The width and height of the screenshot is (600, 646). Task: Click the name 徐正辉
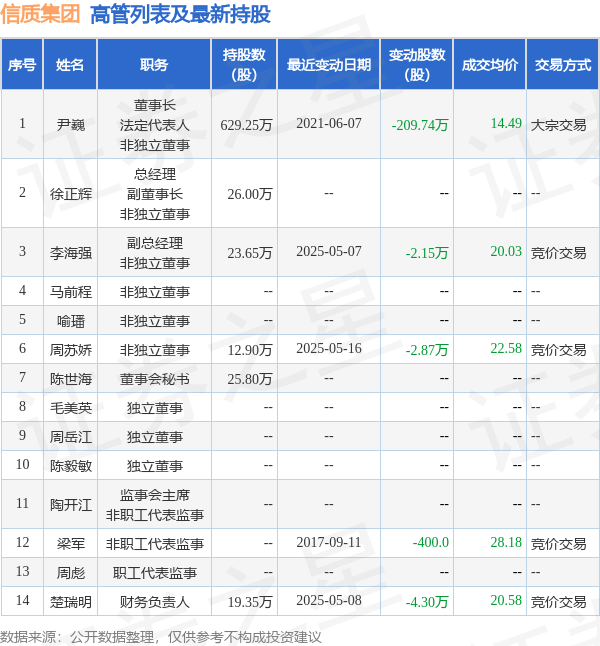pyautogui.click(x=70, y=194)
